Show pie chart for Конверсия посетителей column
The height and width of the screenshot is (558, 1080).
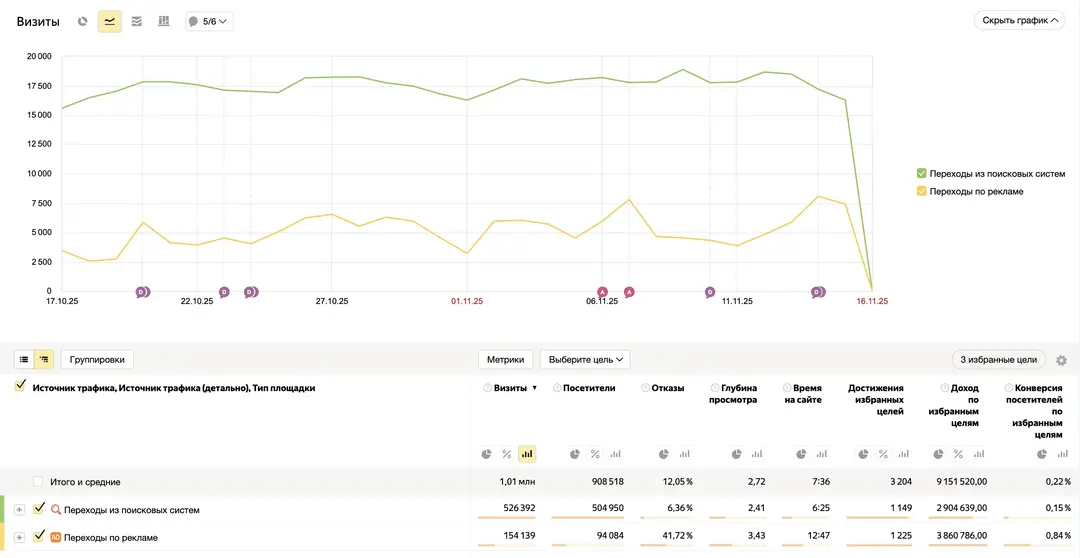point(1042,454)
